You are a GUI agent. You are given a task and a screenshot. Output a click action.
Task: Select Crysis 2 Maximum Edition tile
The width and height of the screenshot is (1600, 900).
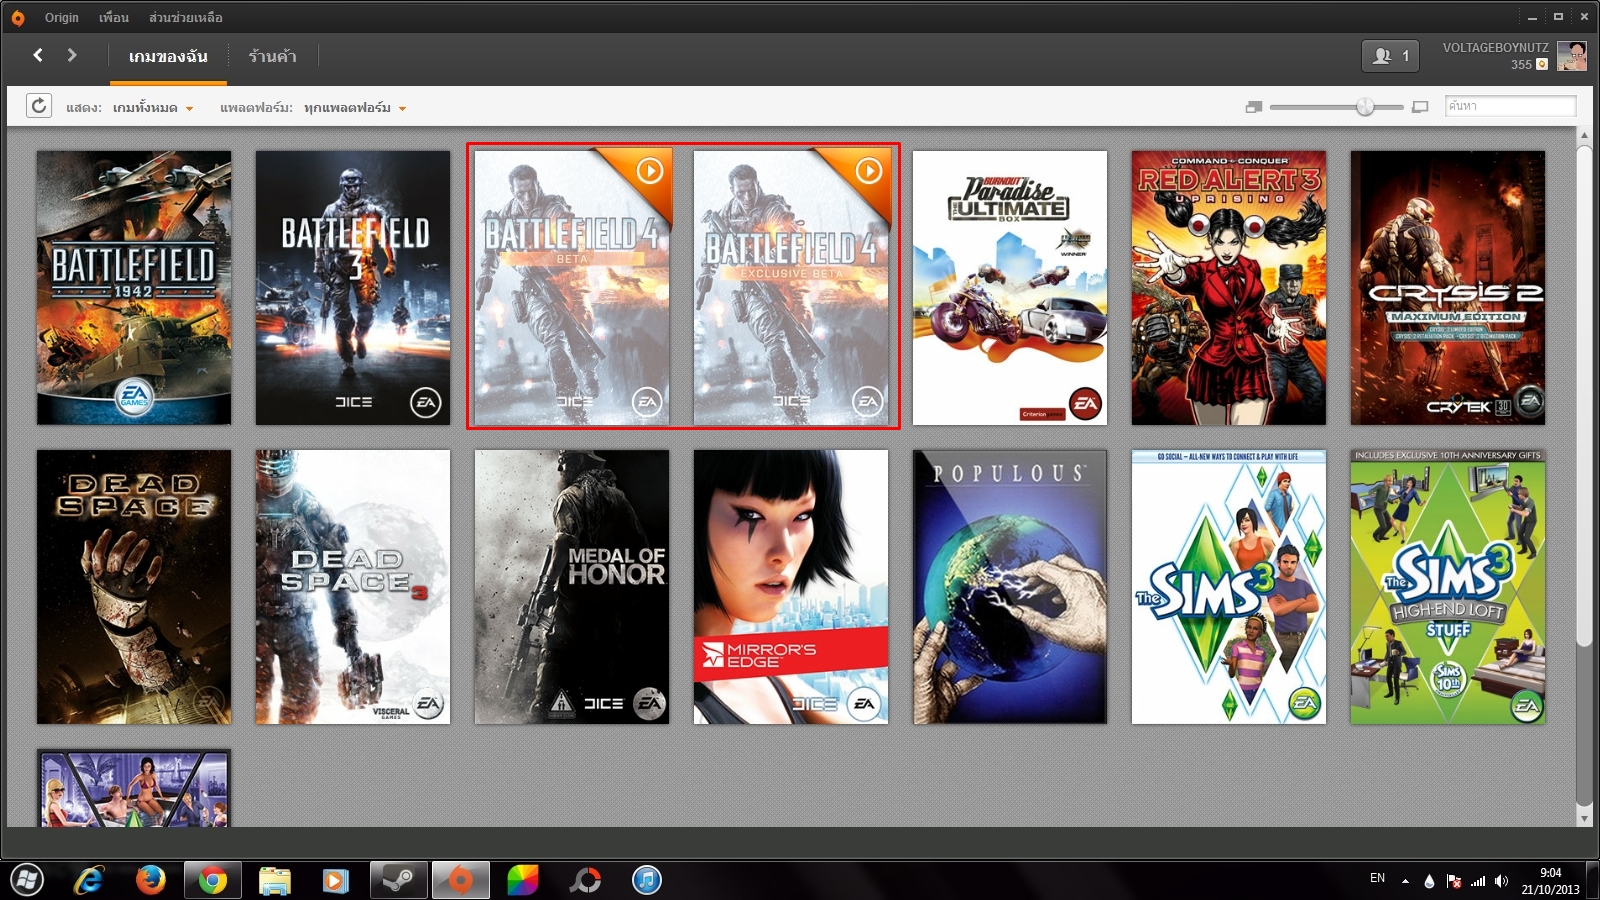(x=1448, y=288)
